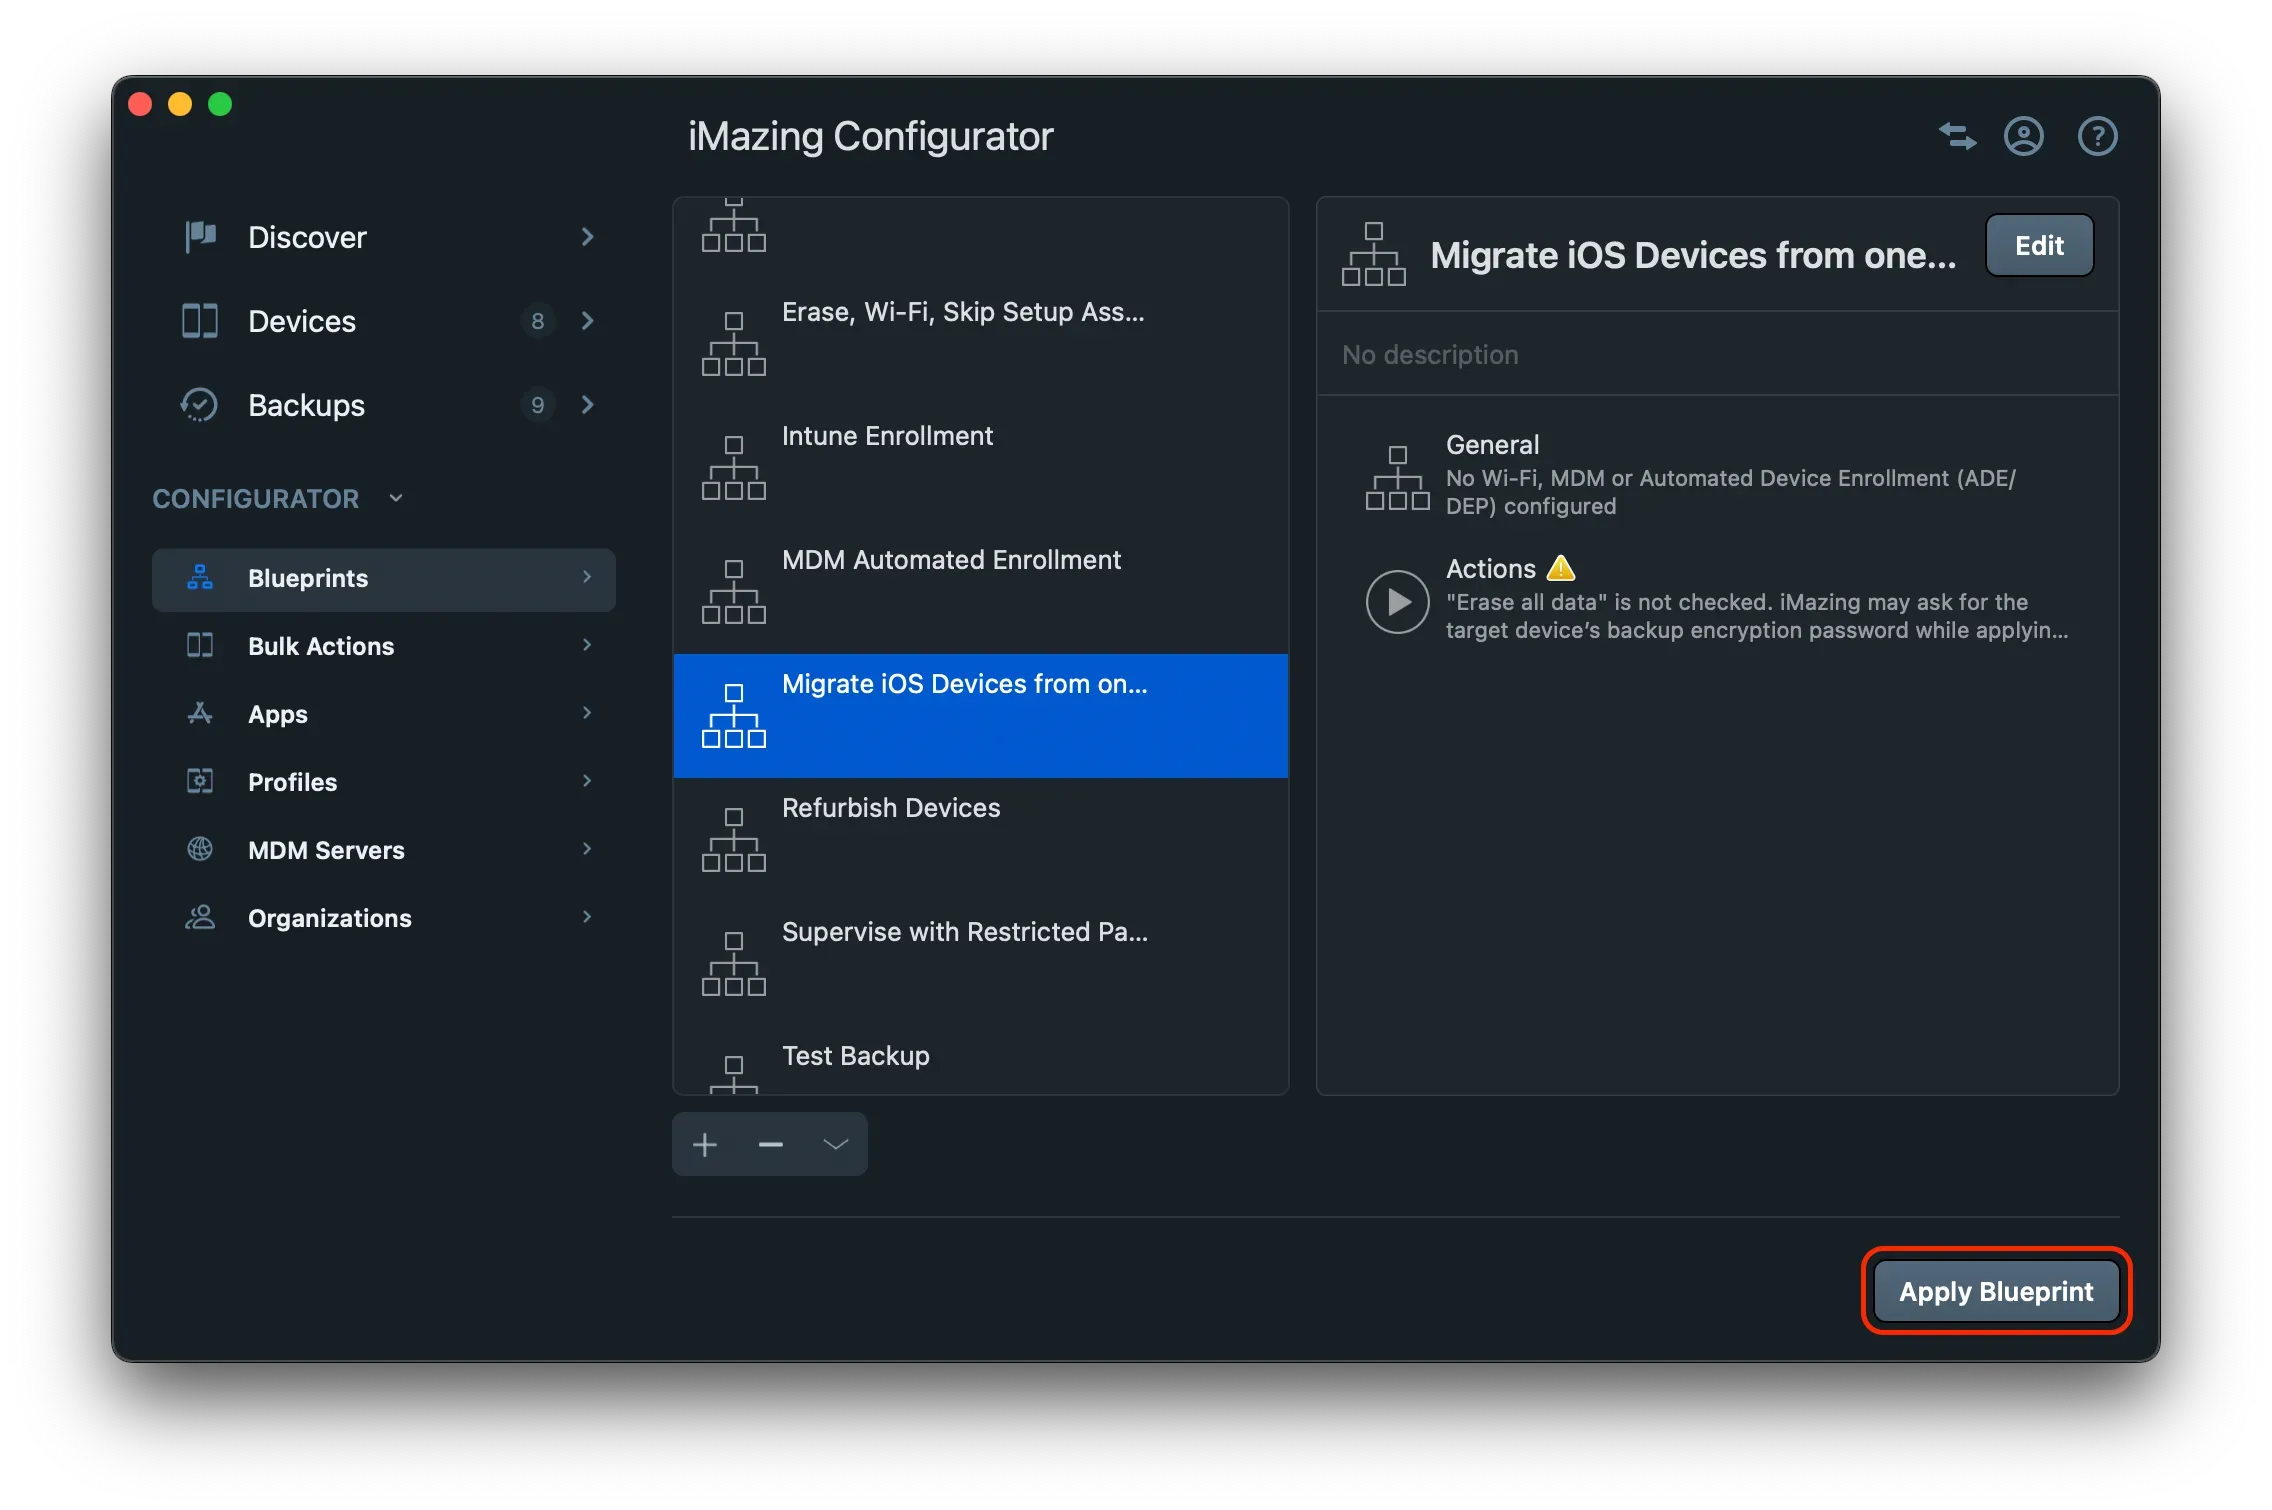
Task: Click the device transfer arrows icon
Action: [x=1956, y=136]
